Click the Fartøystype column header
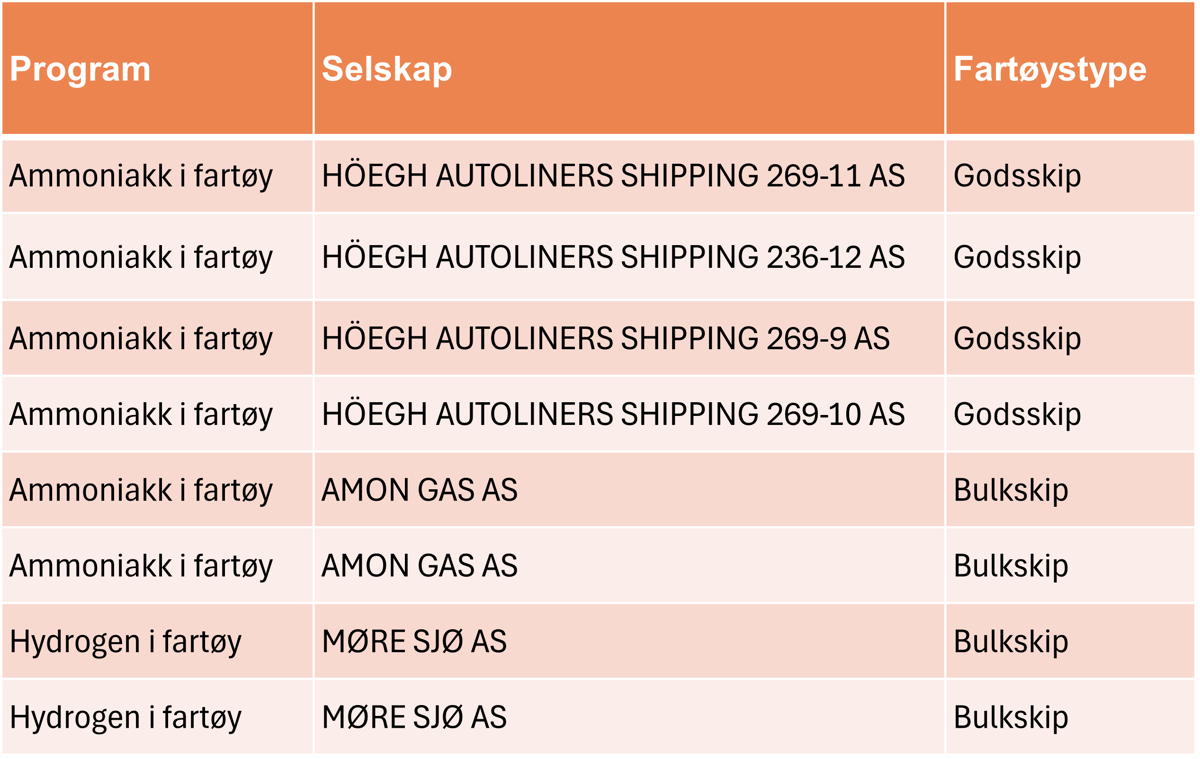The width and height of the screenshot is (1200, 759). coord(1049,70)
